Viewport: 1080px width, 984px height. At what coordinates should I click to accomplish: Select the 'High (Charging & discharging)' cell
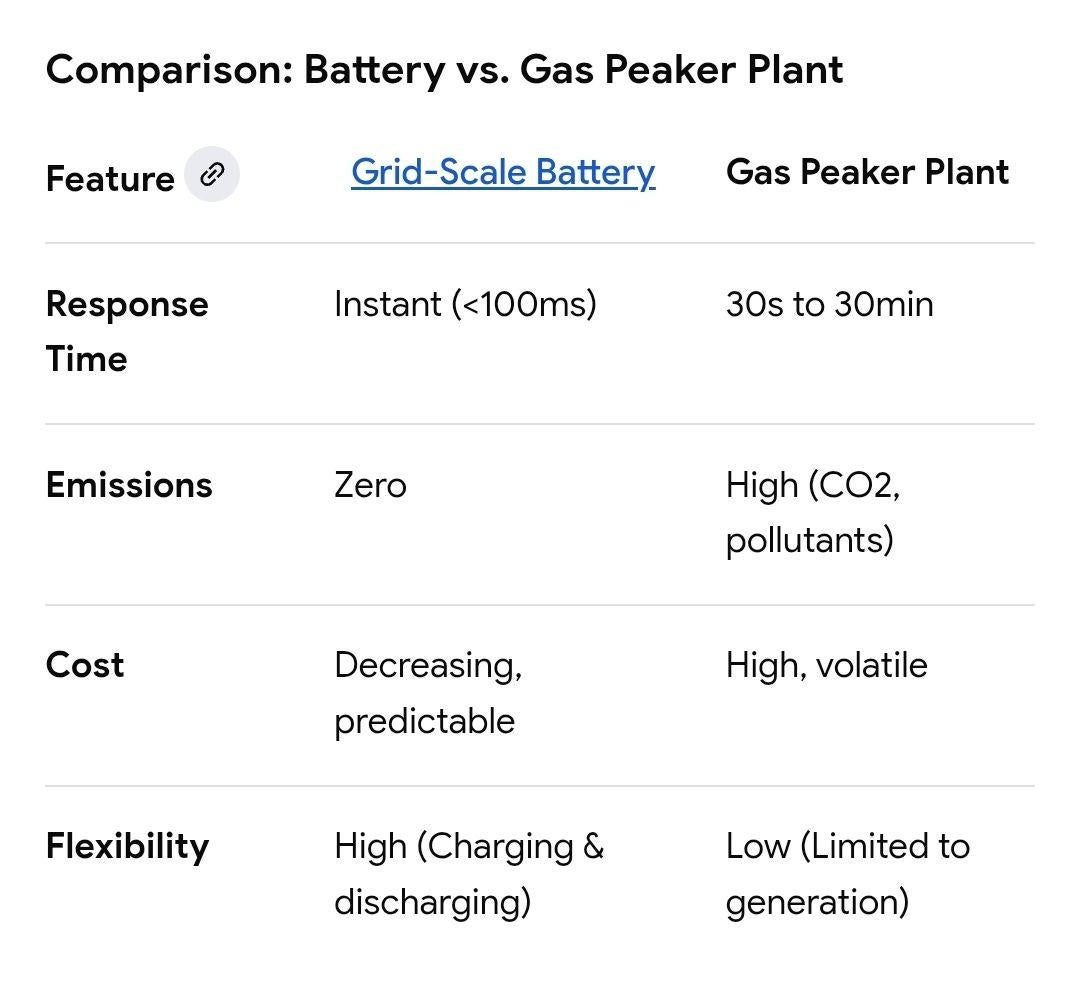[468, 873]
